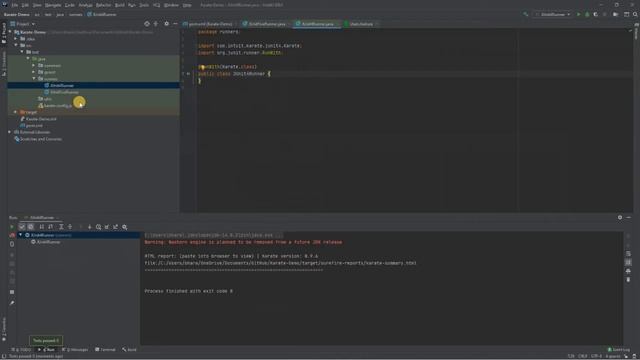This screenshot has height=360, width=640.
Task: Open the Navigate menu
Action: (x=53, y=5)
